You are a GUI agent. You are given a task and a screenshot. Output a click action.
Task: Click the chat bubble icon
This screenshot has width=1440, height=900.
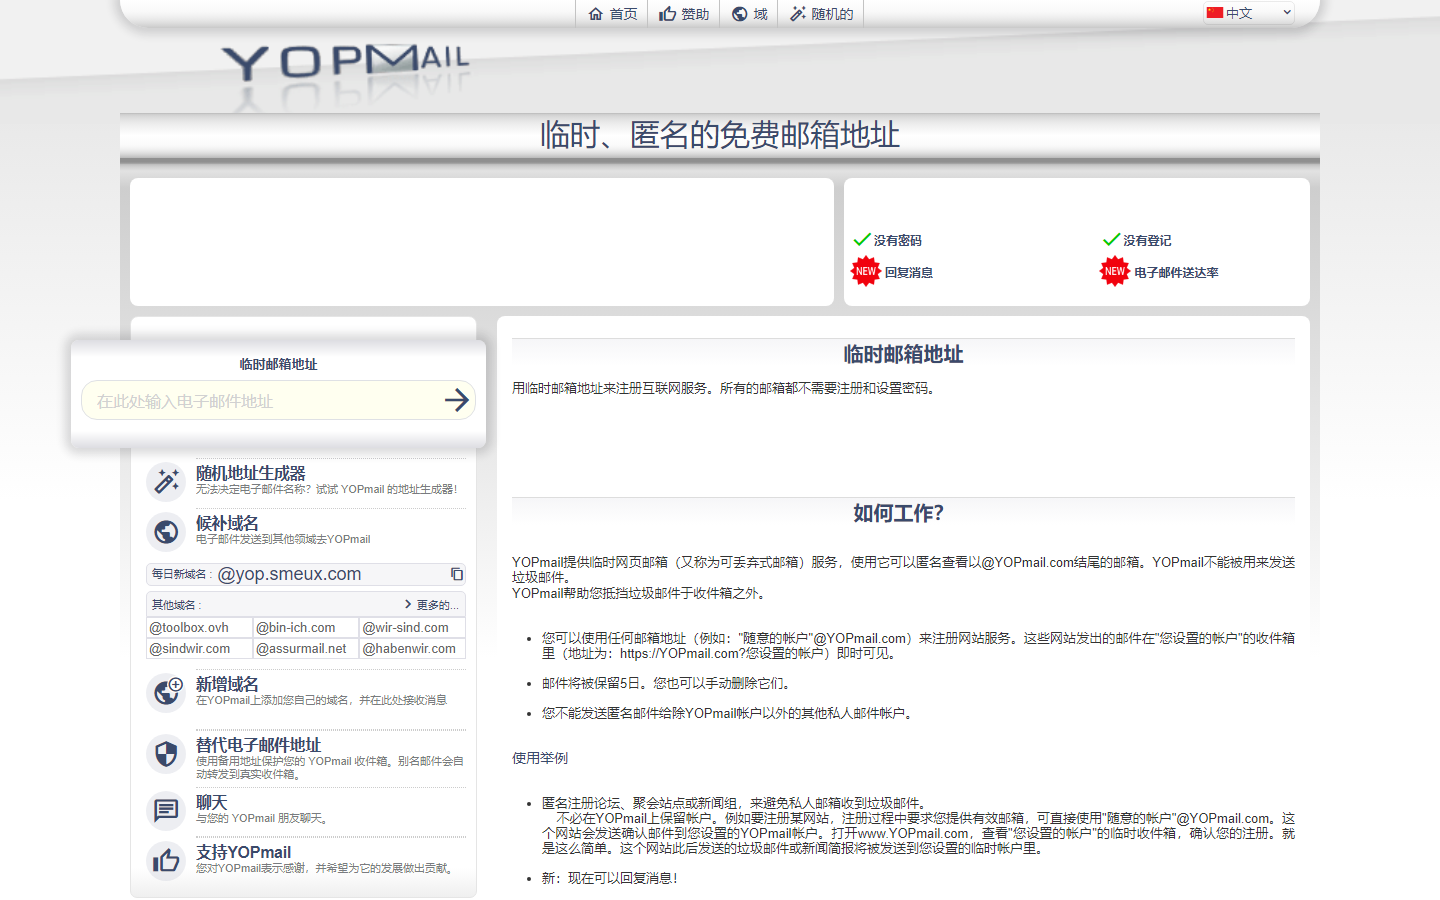[166, 810]
